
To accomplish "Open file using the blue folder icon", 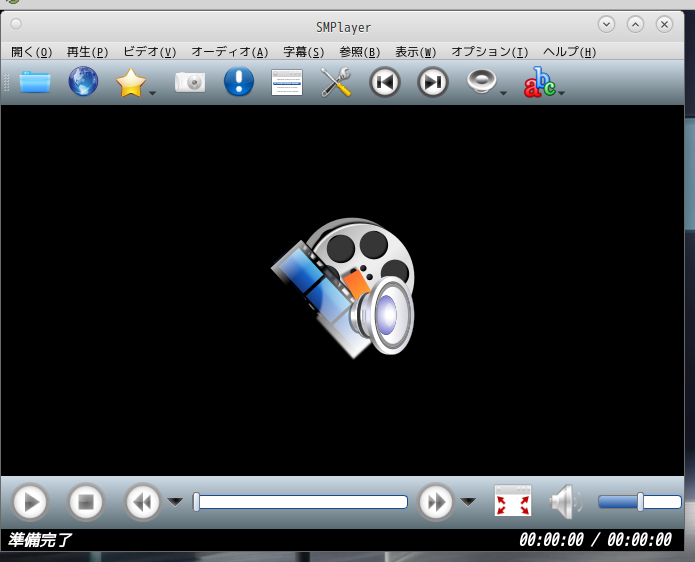I will pos(35,82).
